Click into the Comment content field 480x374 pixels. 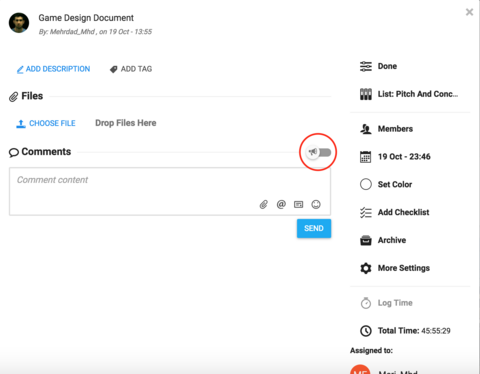tap(170, 191)
